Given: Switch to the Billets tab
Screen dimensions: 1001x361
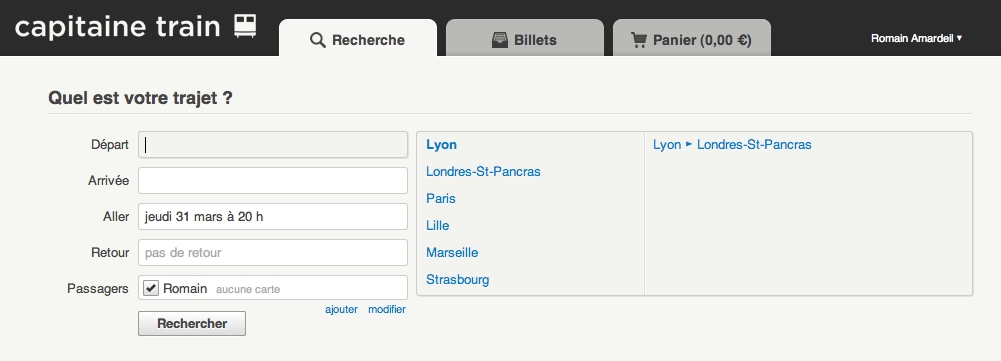Looking at the screenshot, I should click(524, 38).
